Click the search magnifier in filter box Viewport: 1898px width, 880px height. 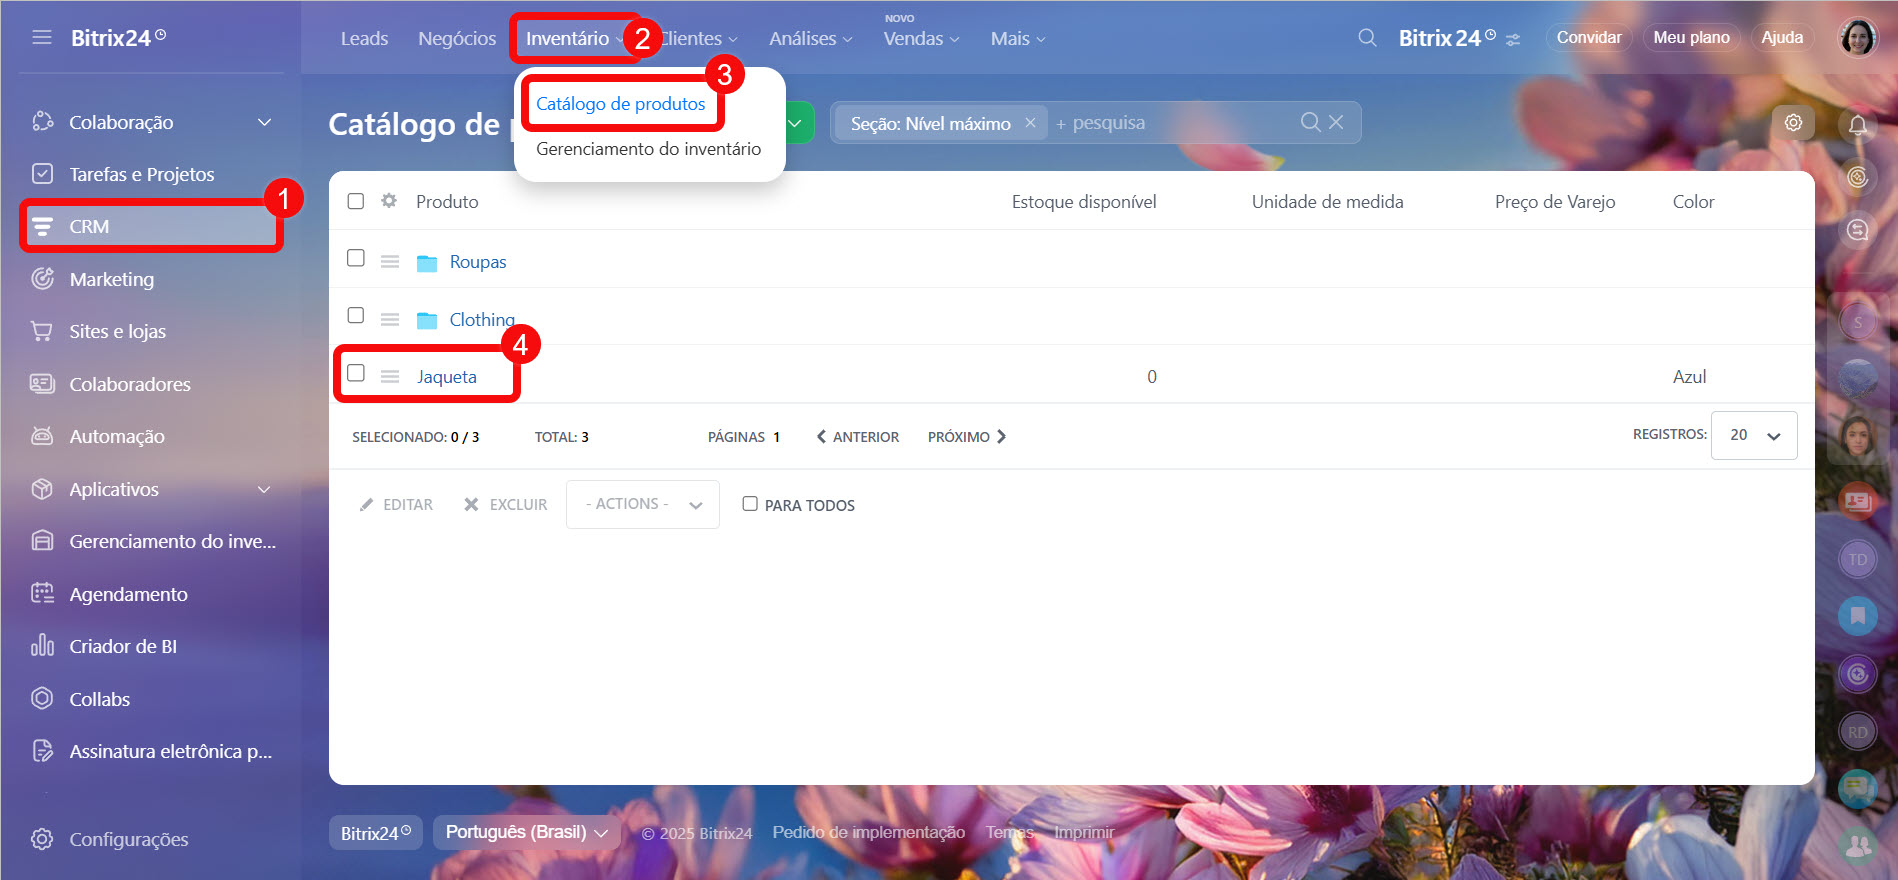pyautogui.click(x=1310, y=122)
